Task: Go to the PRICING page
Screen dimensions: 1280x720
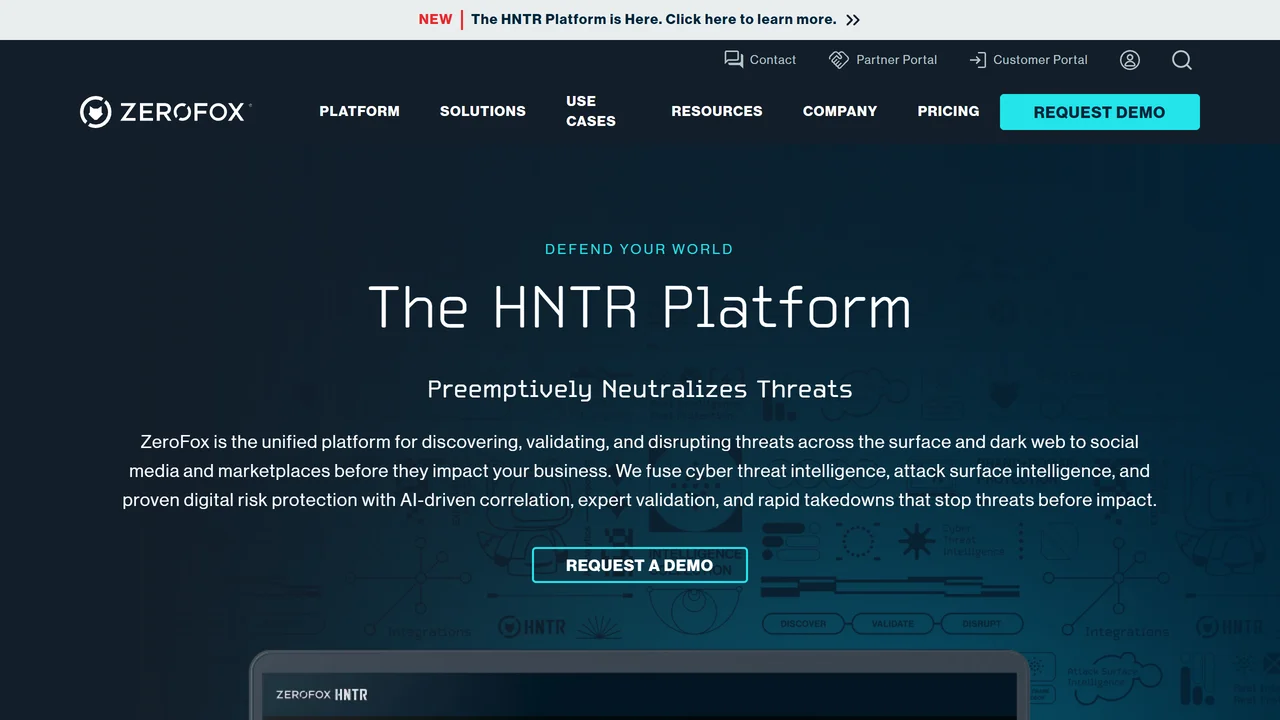Action: tap(949, 111)
